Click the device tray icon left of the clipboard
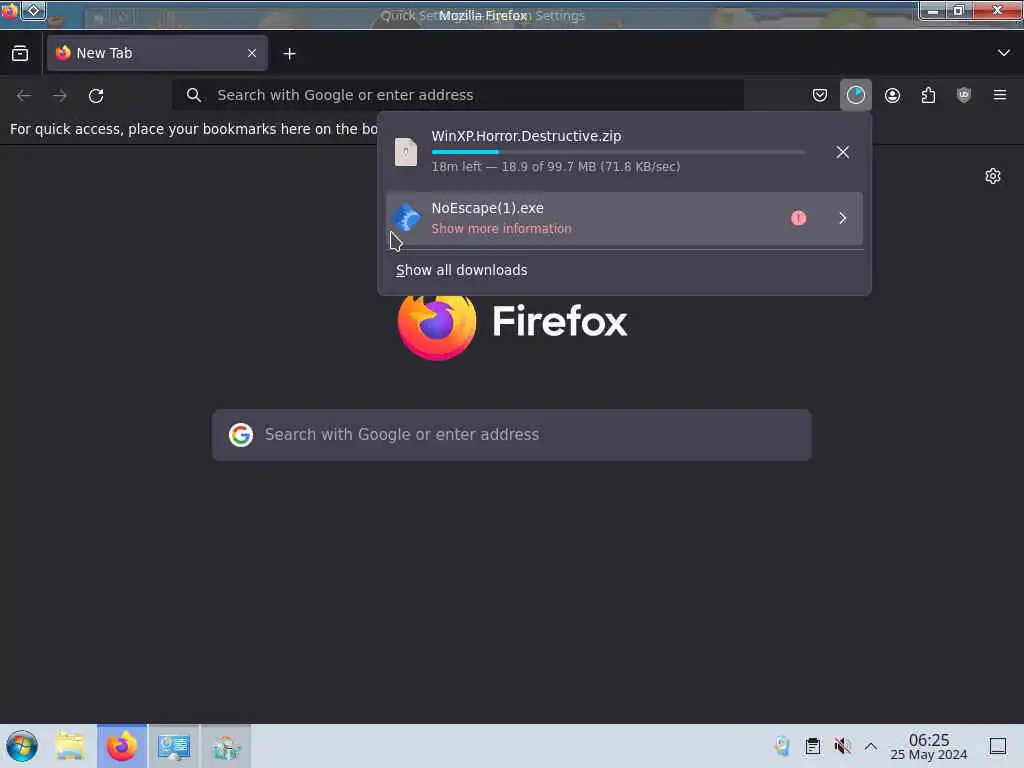This screenshot has width=1024, height=768. coord(782,746)
